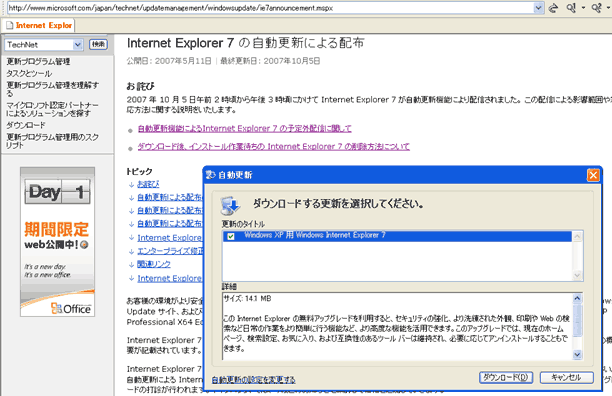Click the サイズ: 14.1 MB text
612x396 pixels.
247,298
